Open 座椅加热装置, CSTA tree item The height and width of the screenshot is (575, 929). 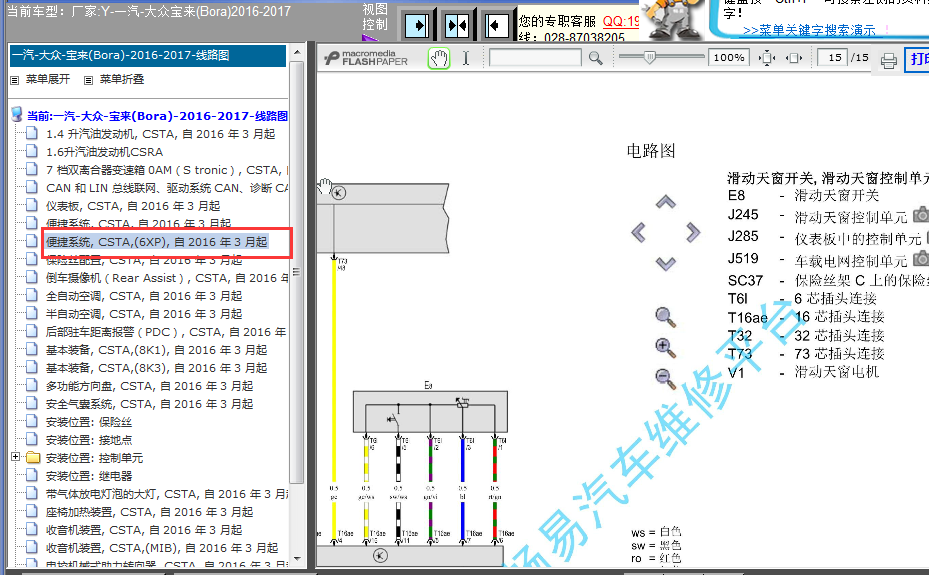[149, 512]
